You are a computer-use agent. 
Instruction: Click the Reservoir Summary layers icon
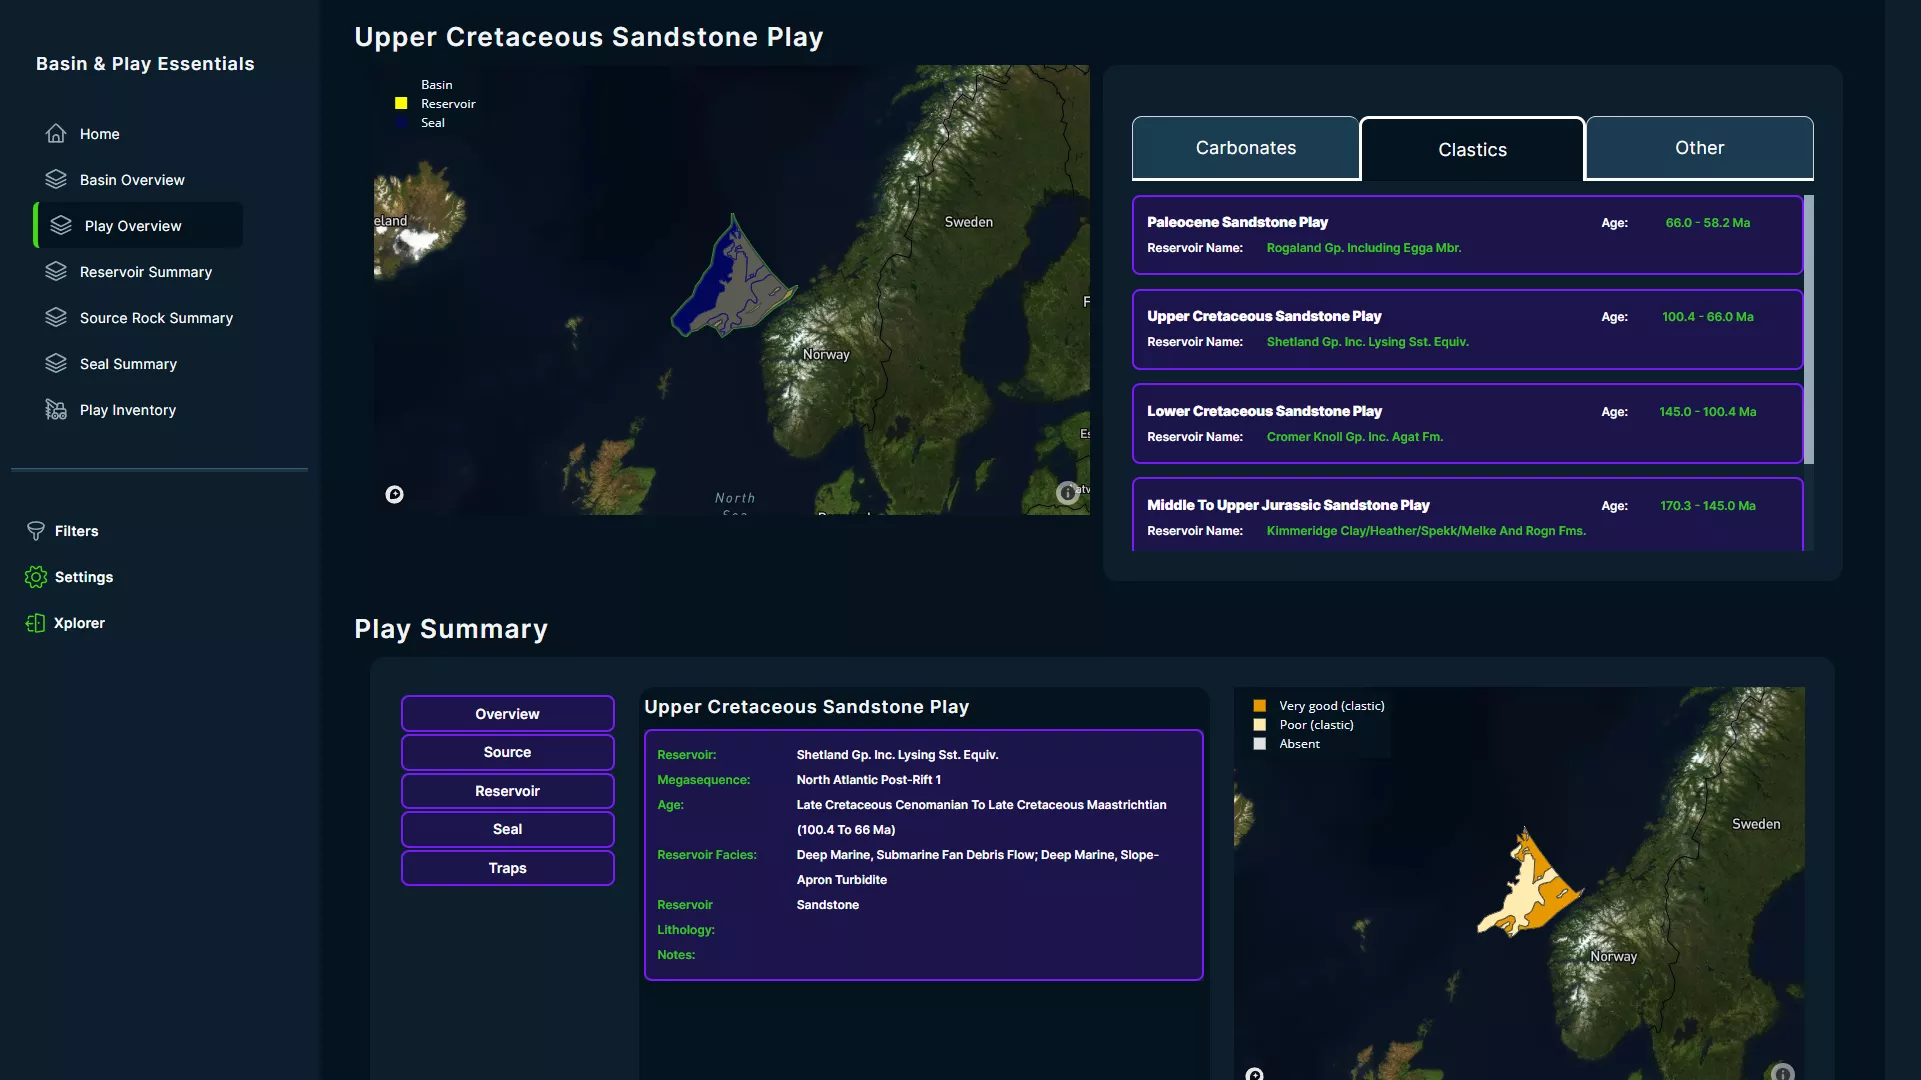point(56,272)
